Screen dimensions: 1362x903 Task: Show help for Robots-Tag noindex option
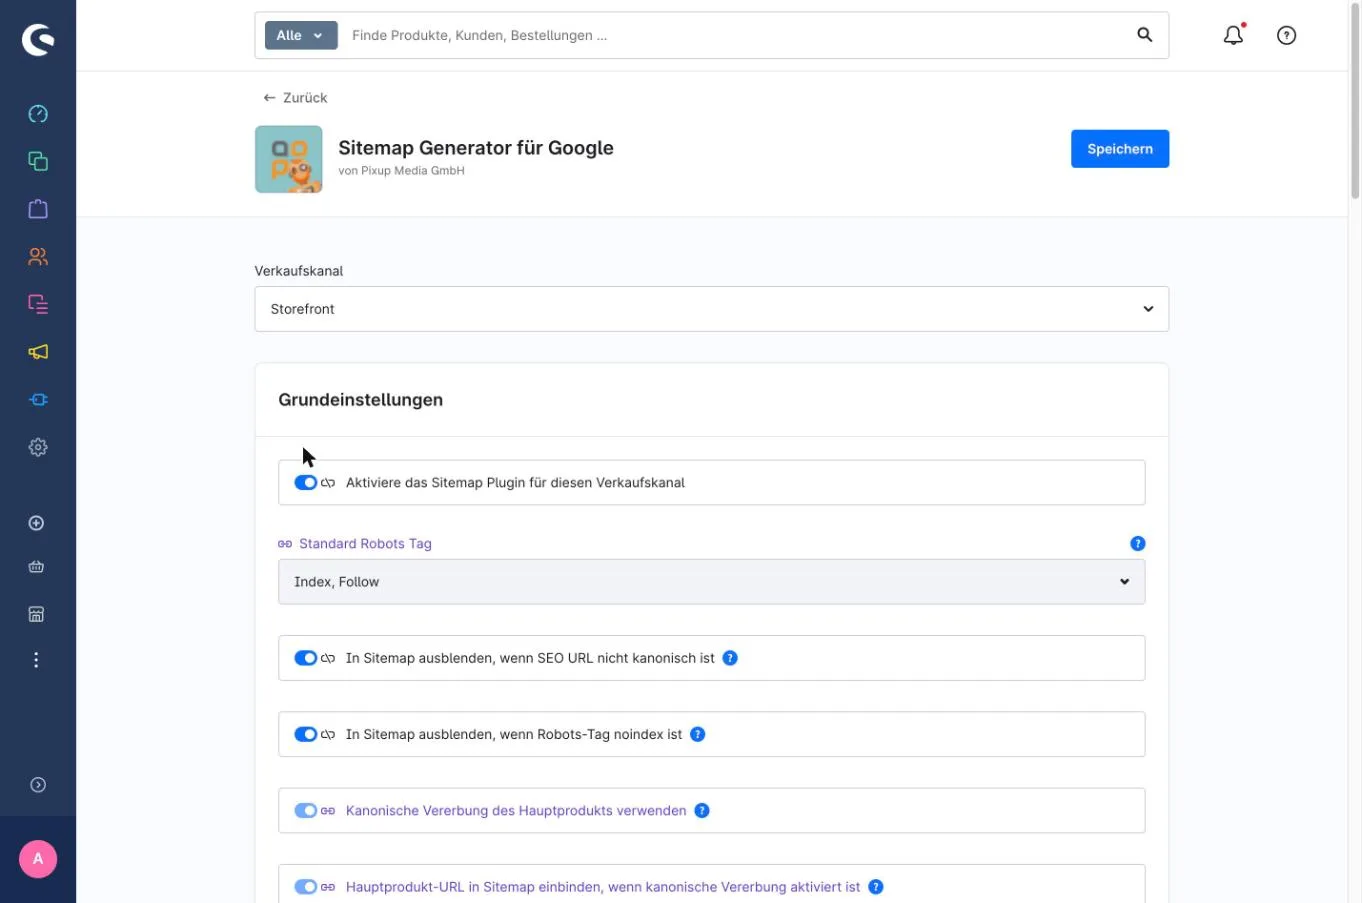(698, 734)
